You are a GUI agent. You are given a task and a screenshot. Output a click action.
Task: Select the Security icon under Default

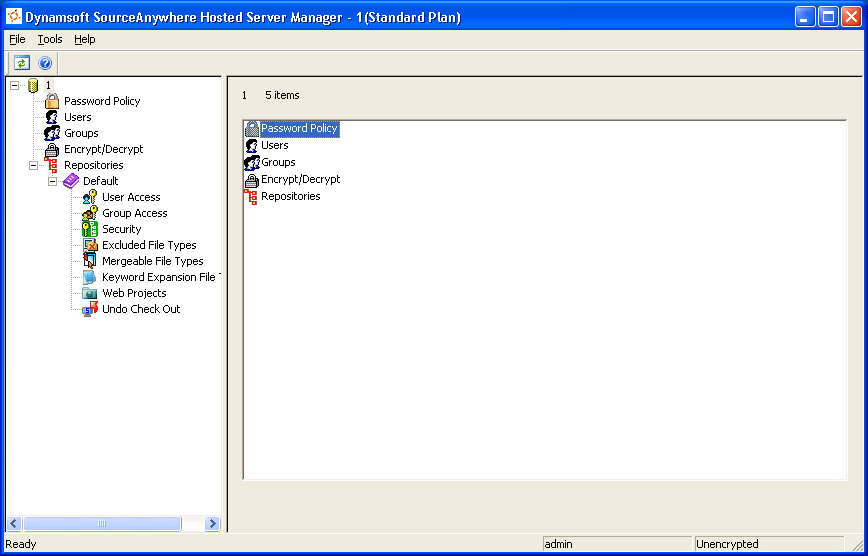pos(90,229)
